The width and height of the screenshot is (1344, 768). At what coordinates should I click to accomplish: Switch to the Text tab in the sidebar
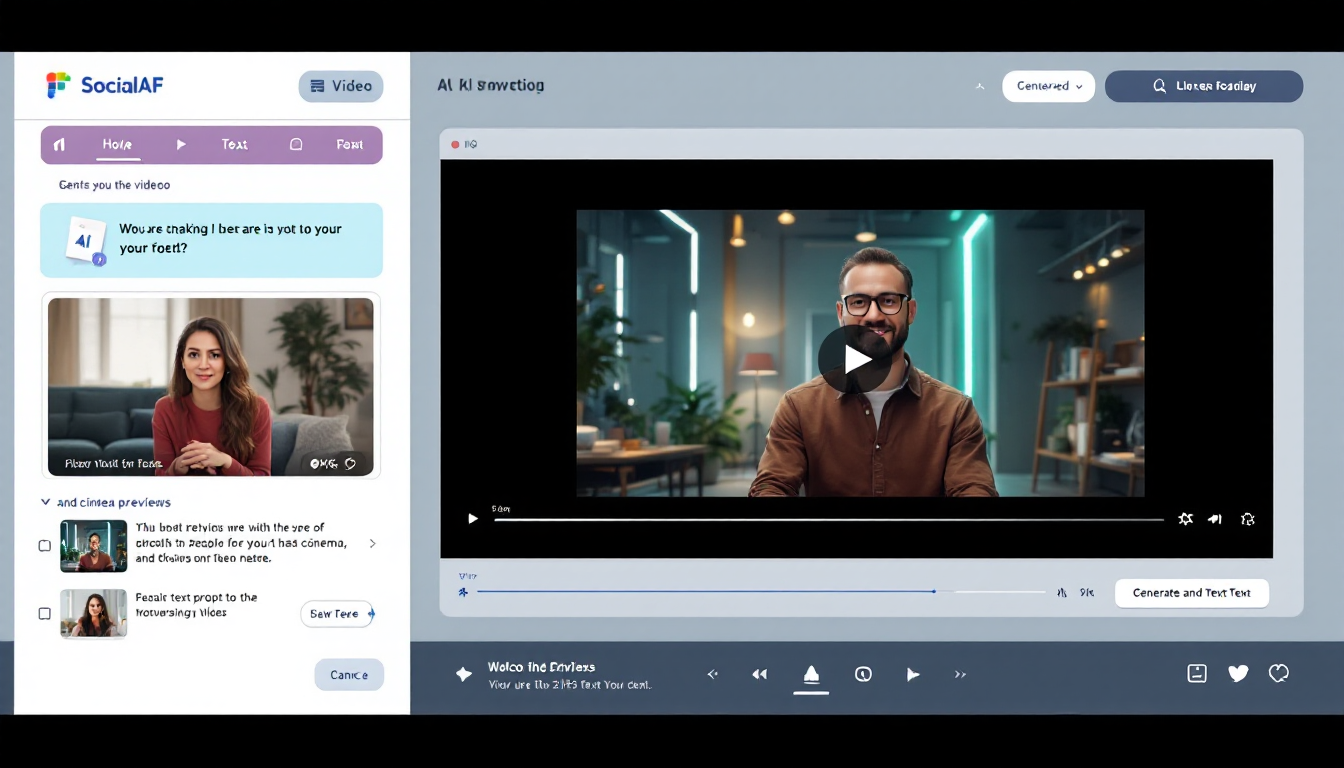(x=234, y=144)
